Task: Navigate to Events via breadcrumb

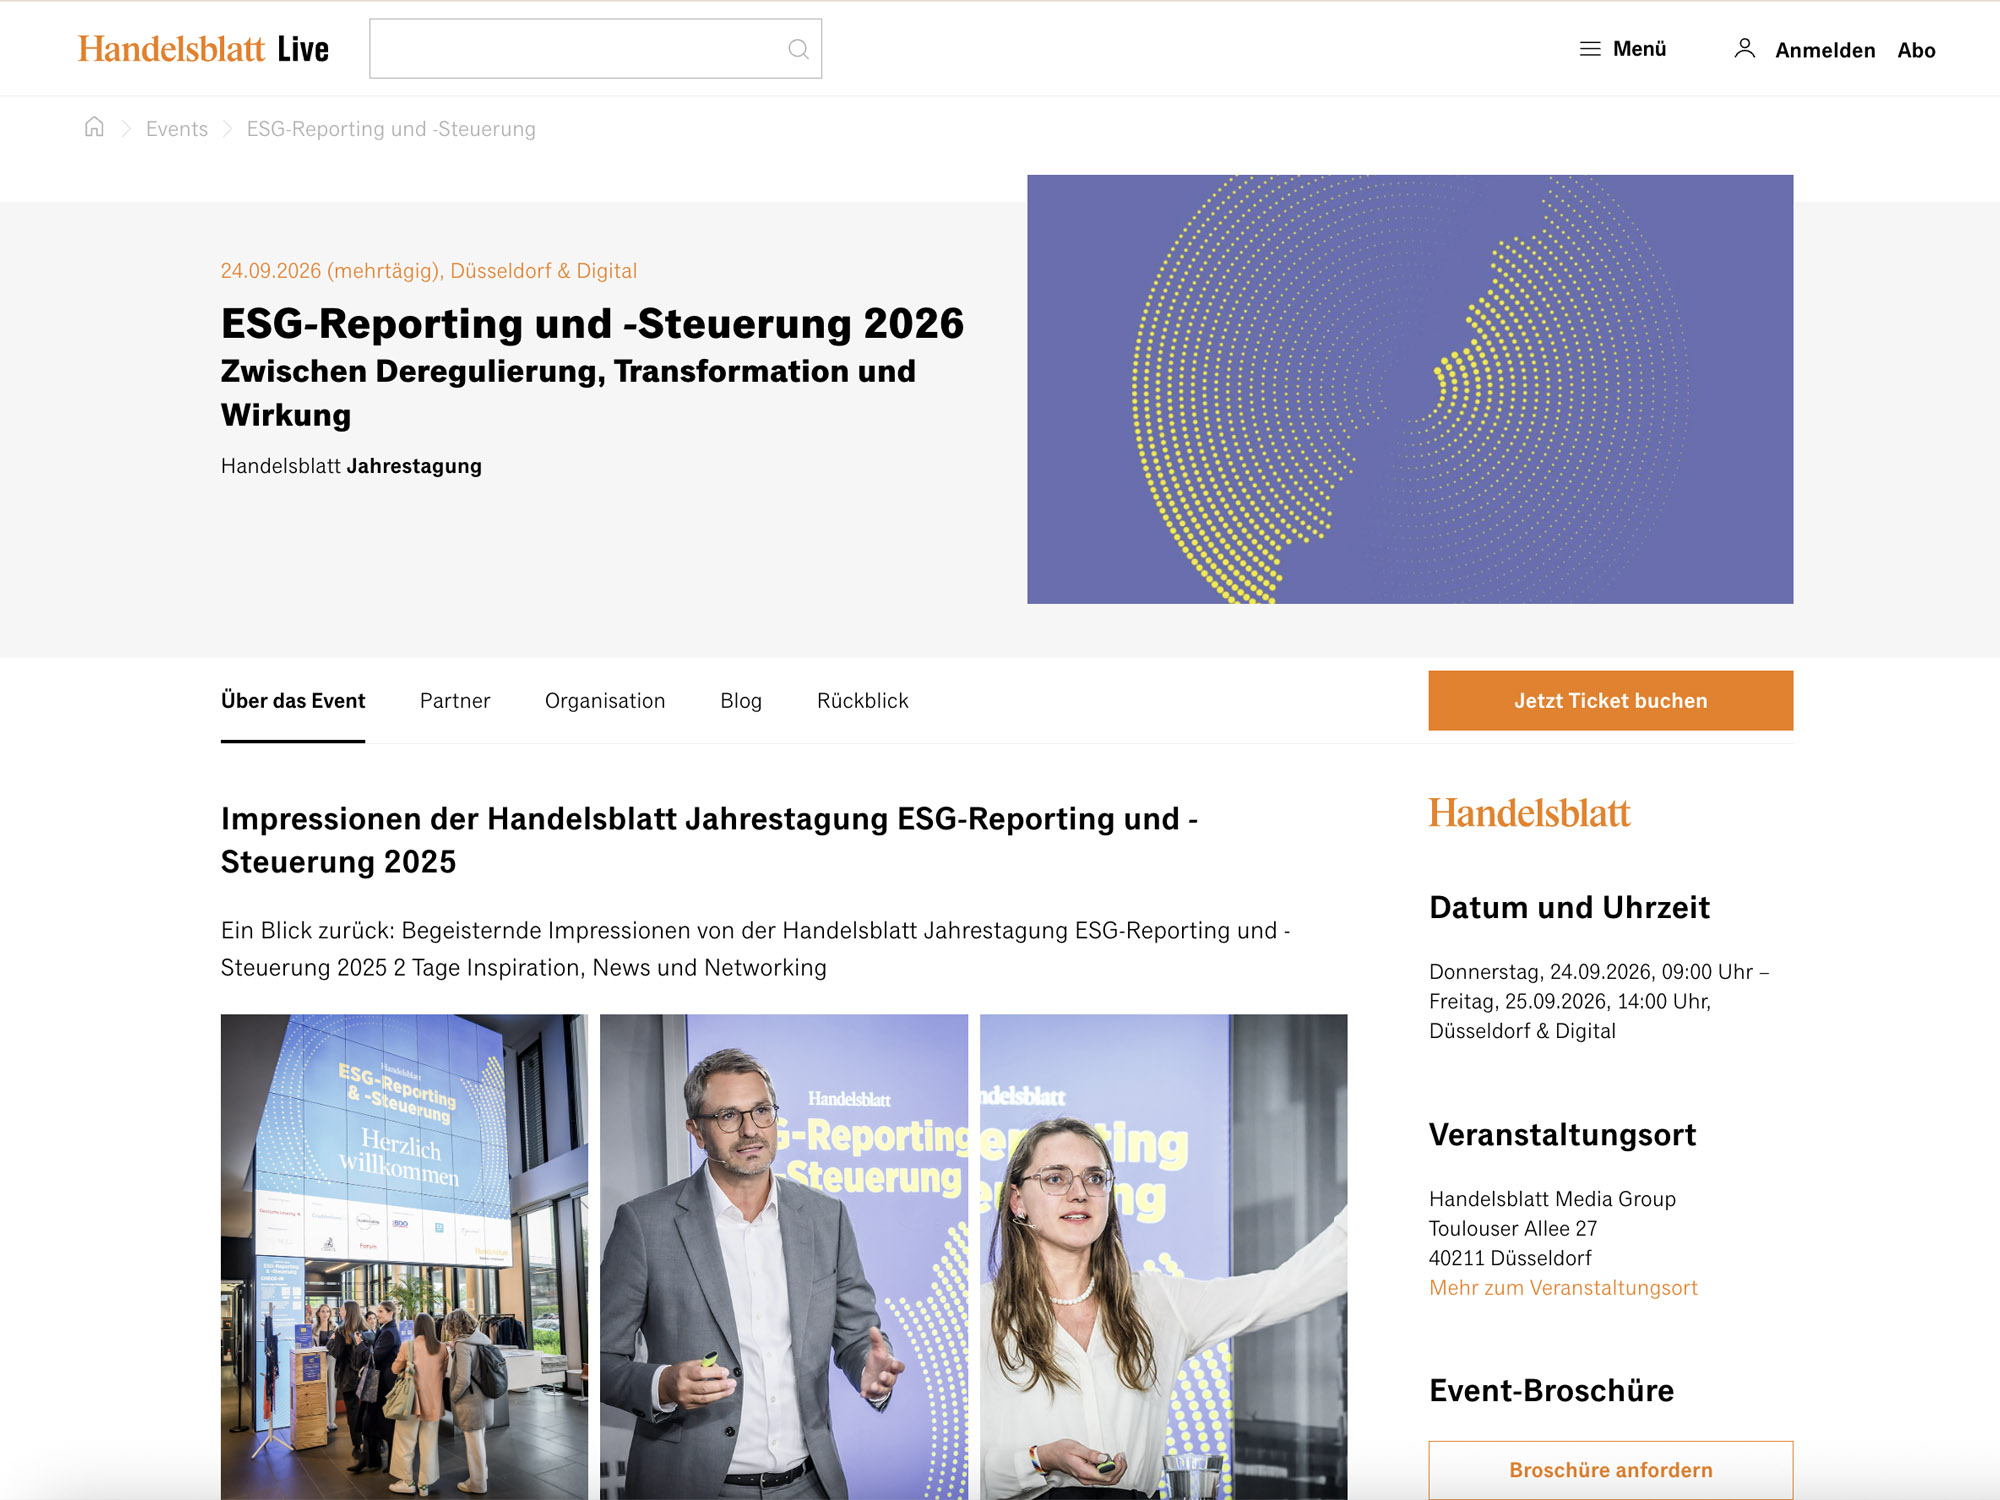Action: tap(176, 128)
